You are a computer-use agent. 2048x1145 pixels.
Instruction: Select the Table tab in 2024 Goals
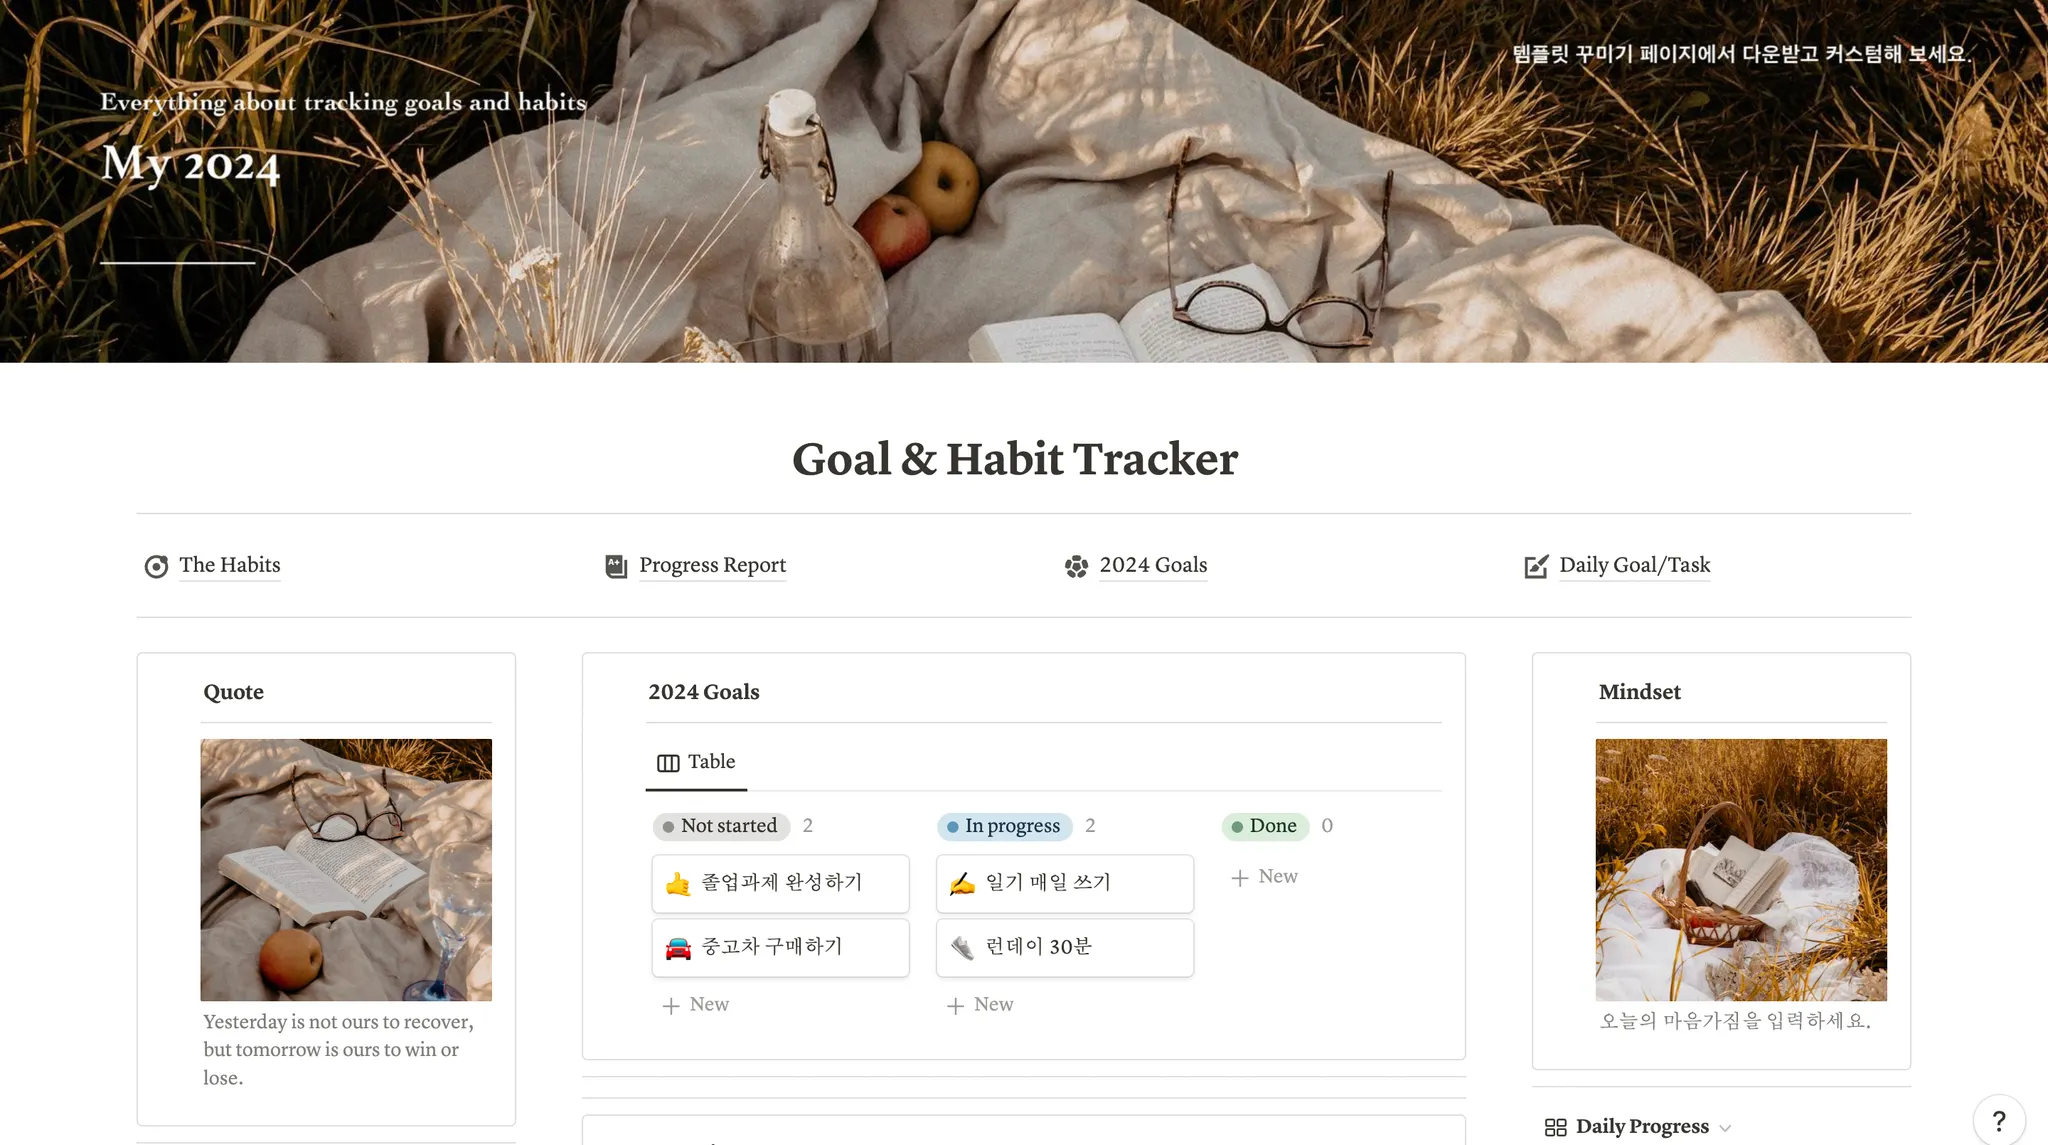pos(696,762)
